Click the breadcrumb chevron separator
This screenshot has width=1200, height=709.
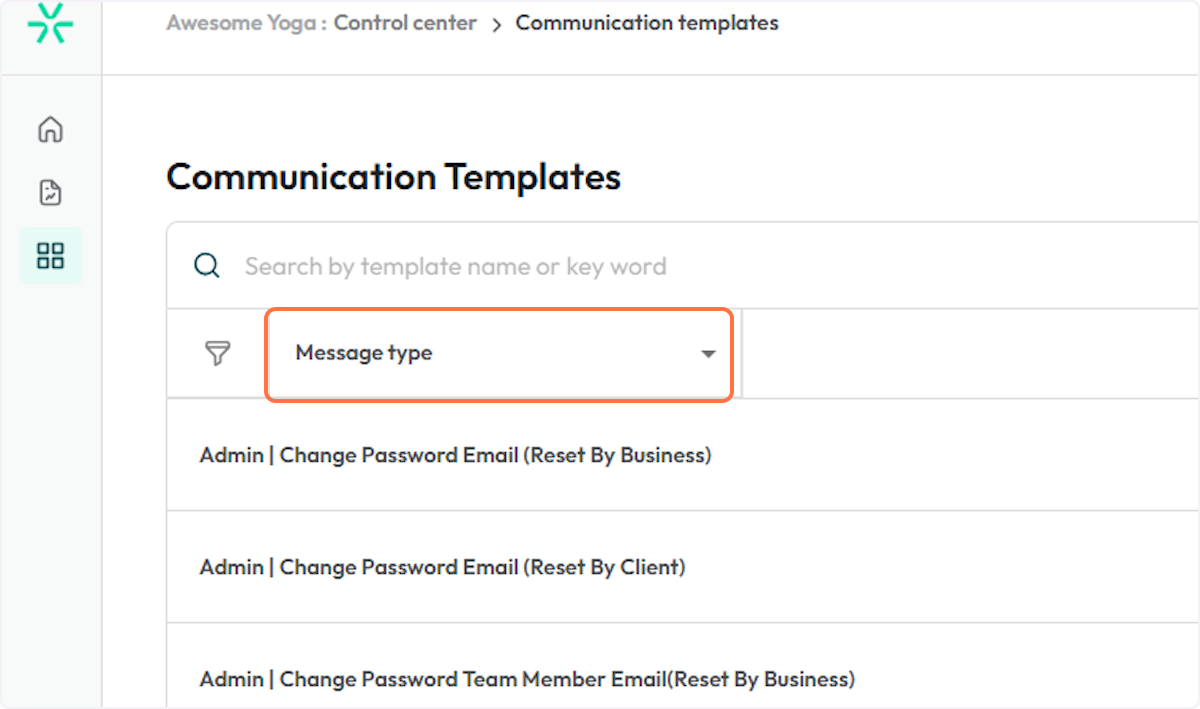click(x=496, y=24)
